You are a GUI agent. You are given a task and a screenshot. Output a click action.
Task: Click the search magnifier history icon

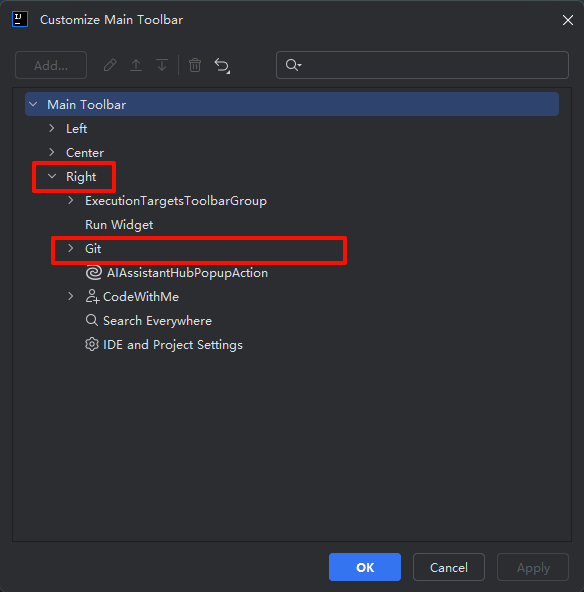pyautogui.click(x=293, y=65)
